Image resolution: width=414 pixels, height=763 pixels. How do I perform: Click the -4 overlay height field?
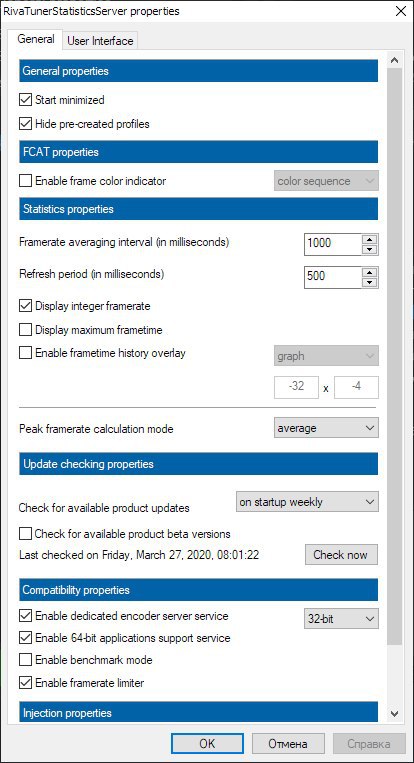pyautogui.click(x=356, y=387)
